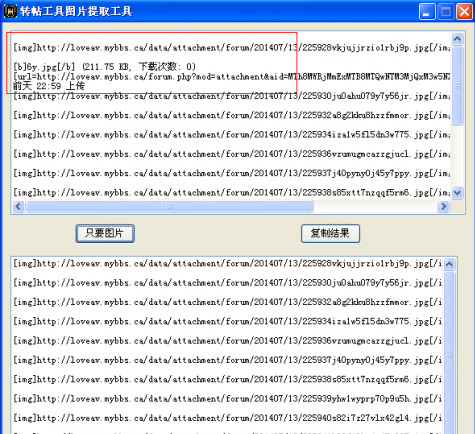Click top box line containing 225932a8g2kku8hzzfmmor.jpg
Screen dimensions: 475x434
pyautogui.click(x=231, y=115)
